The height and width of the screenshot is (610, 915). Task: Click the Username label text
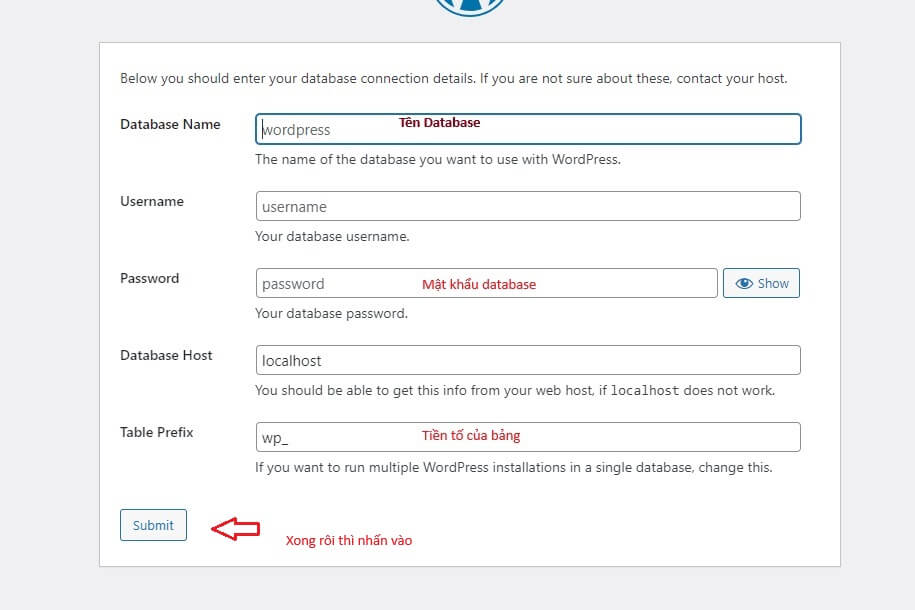click(x=152, y=201)
